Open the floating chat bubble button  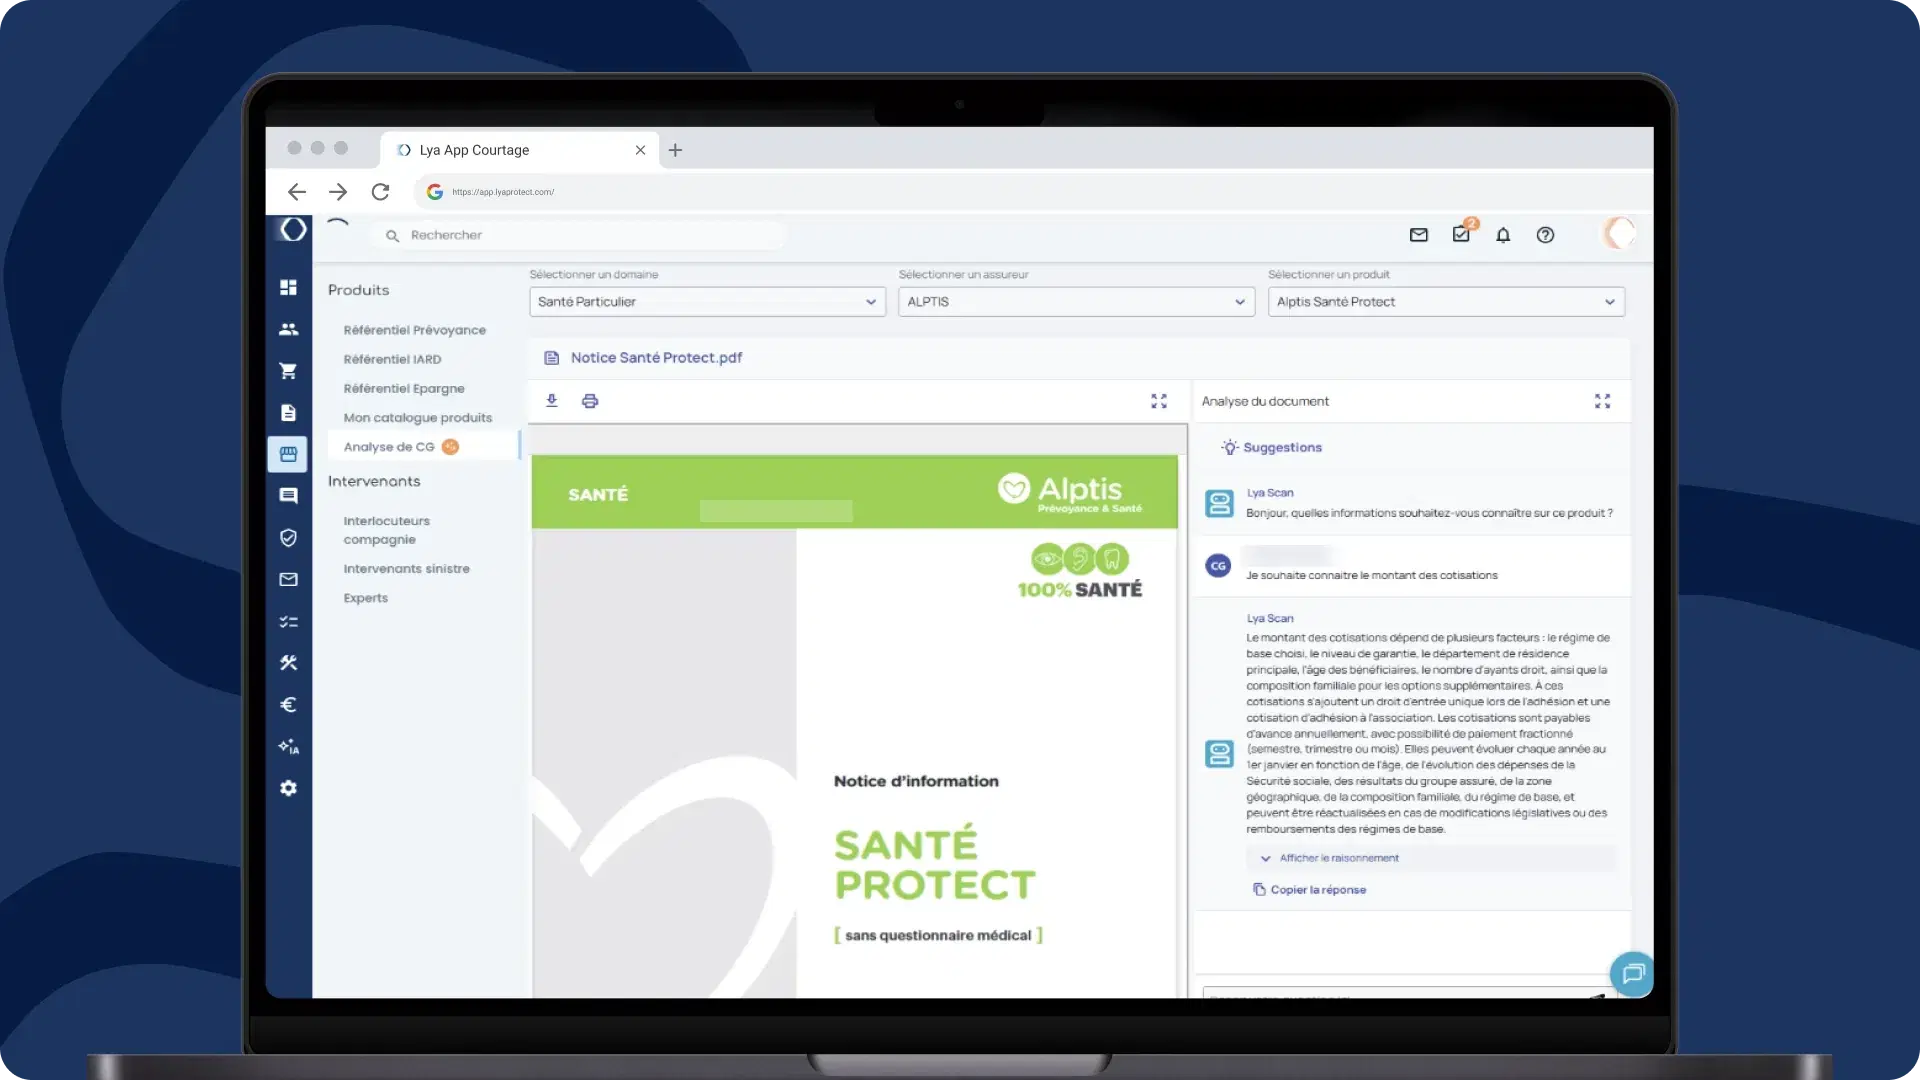click(x=1632, y=973)
